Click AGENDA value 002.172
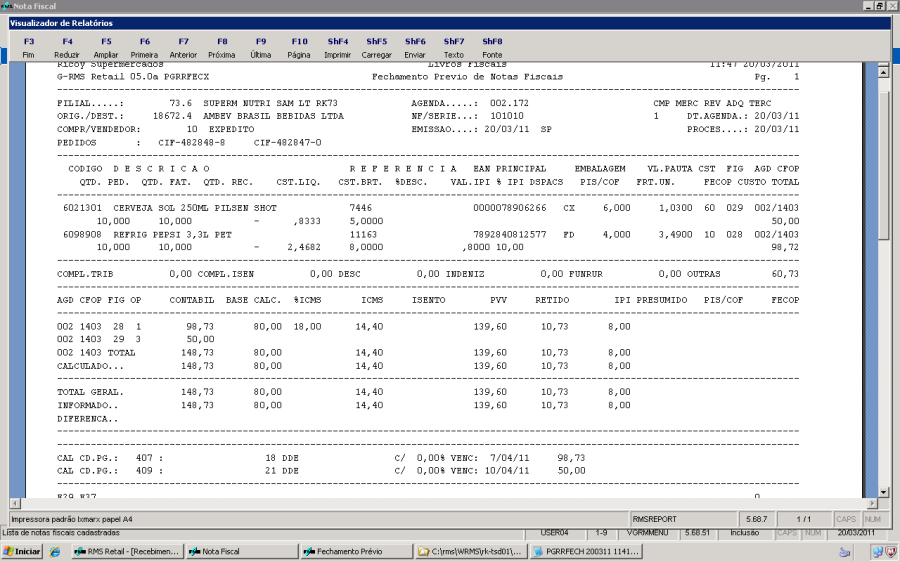 [509, 103]
